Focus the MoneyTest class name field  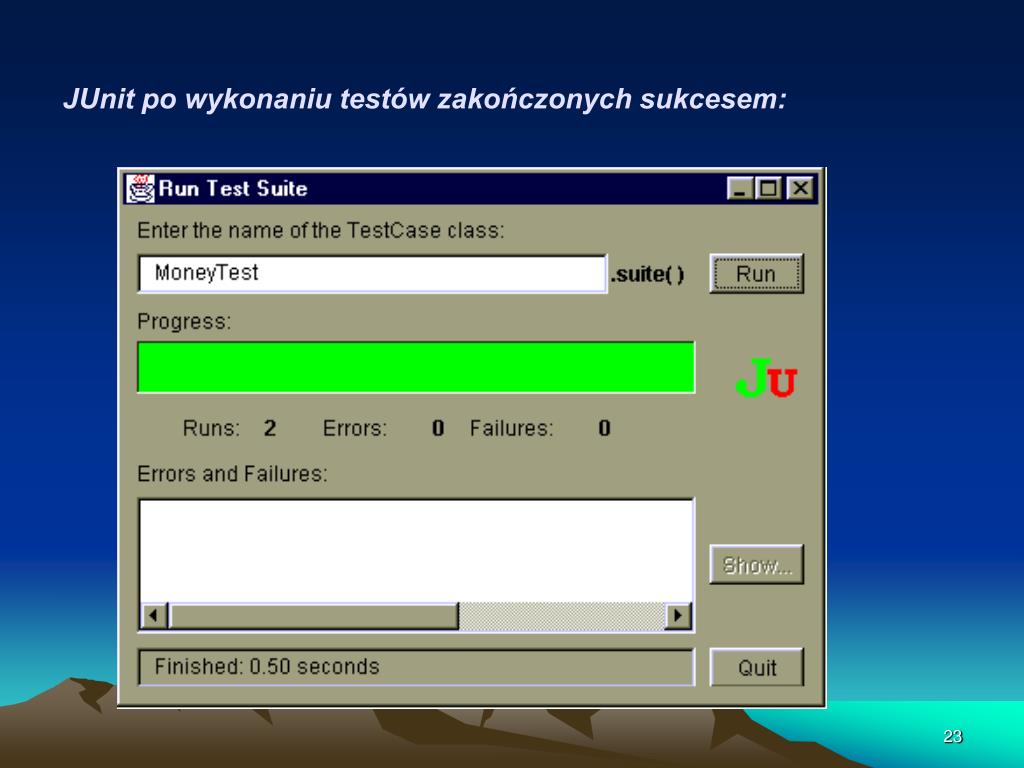click(372, 274)
